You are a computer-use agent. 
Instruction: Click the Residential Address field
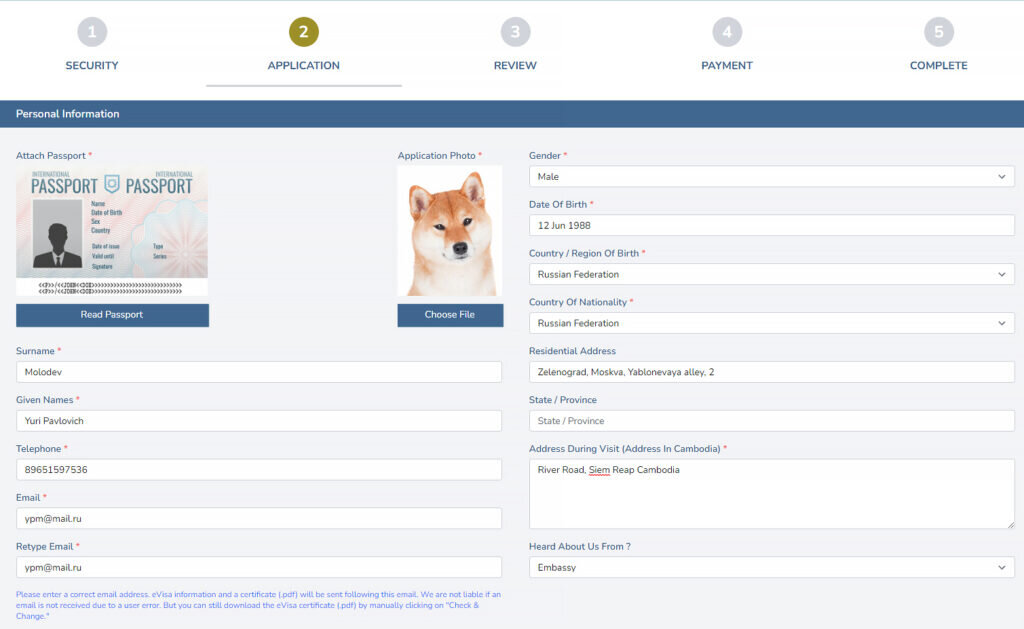click(771, 372)
